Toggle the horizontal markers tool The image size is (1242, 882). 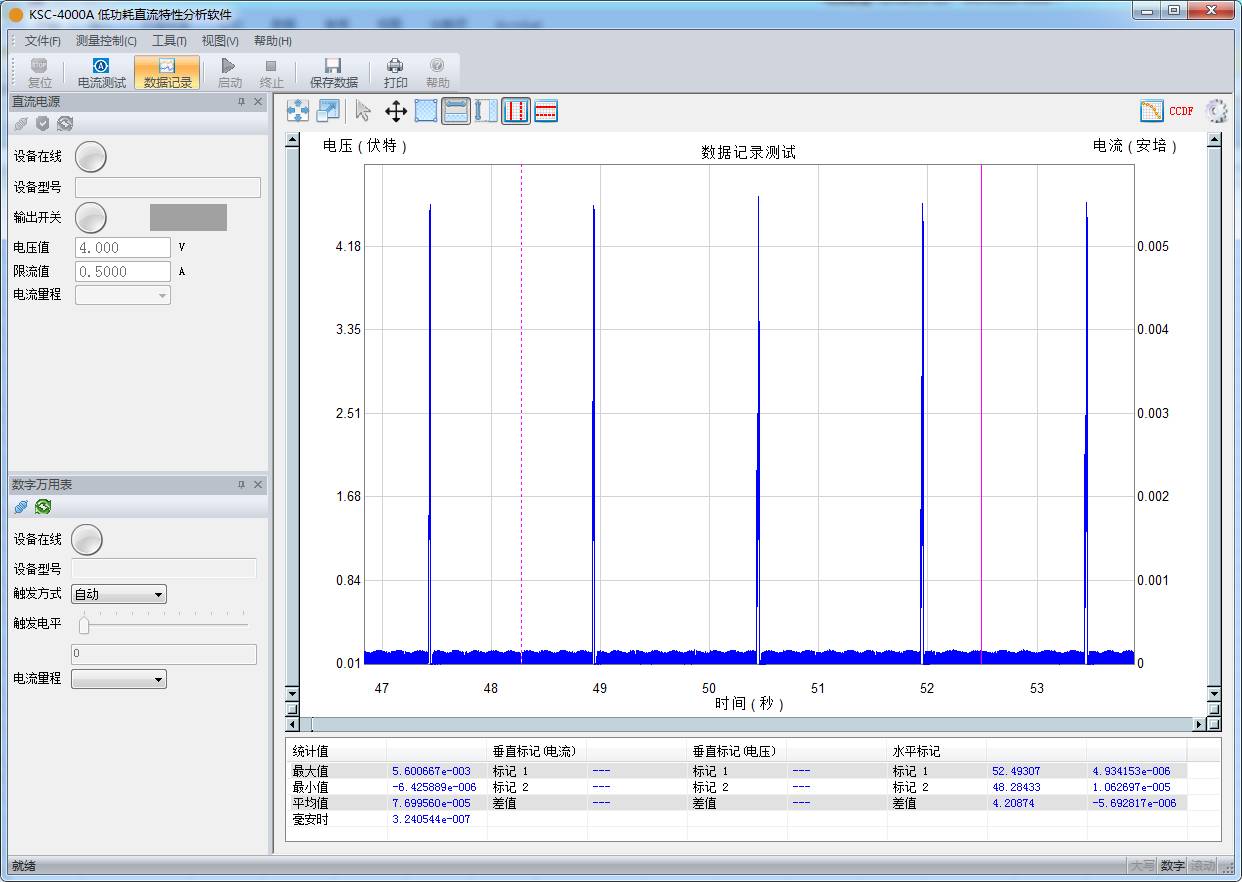(x=546, y=111)
